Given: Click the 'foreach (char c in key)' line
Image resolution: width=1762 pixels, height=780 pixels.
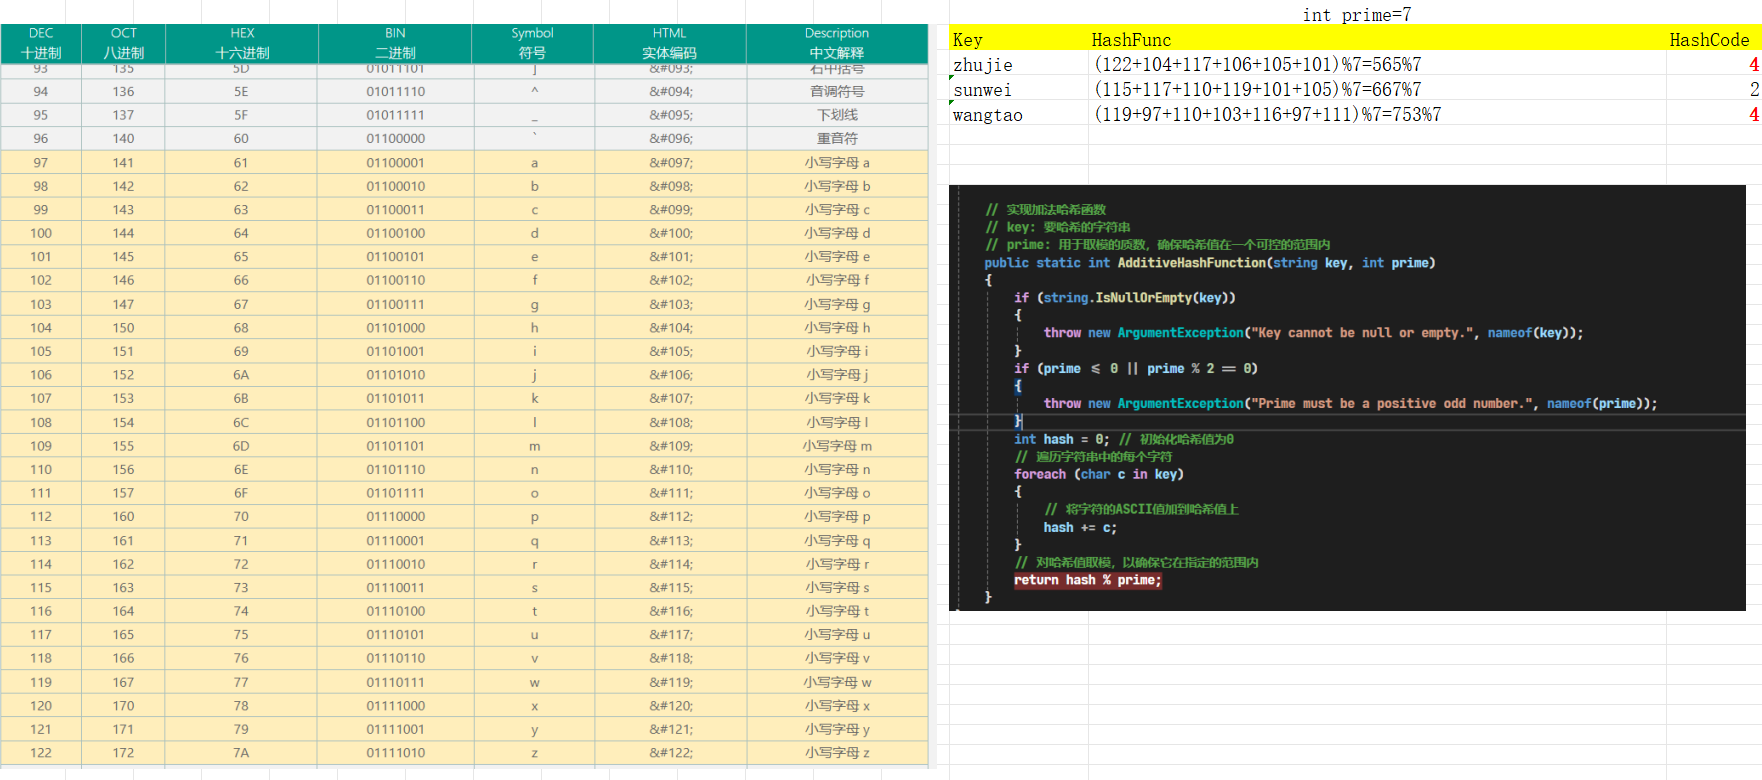Looking at the screenshot, I should (x=1099, y=475).
